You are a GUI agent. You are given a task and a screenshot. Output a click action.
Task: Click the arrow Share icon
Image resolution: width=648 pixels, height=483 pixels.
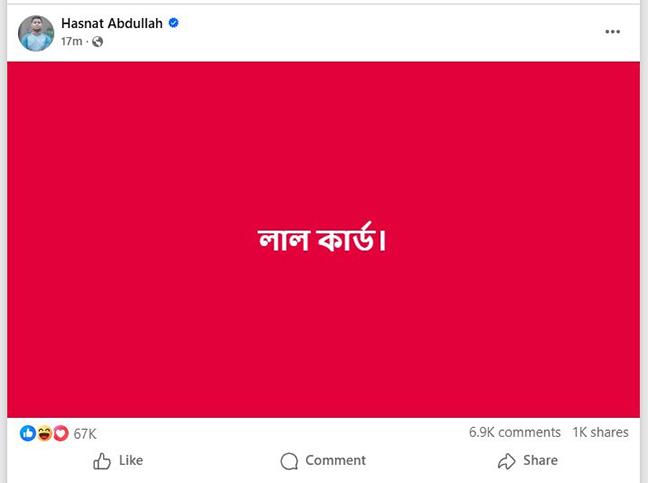[506, 461]
